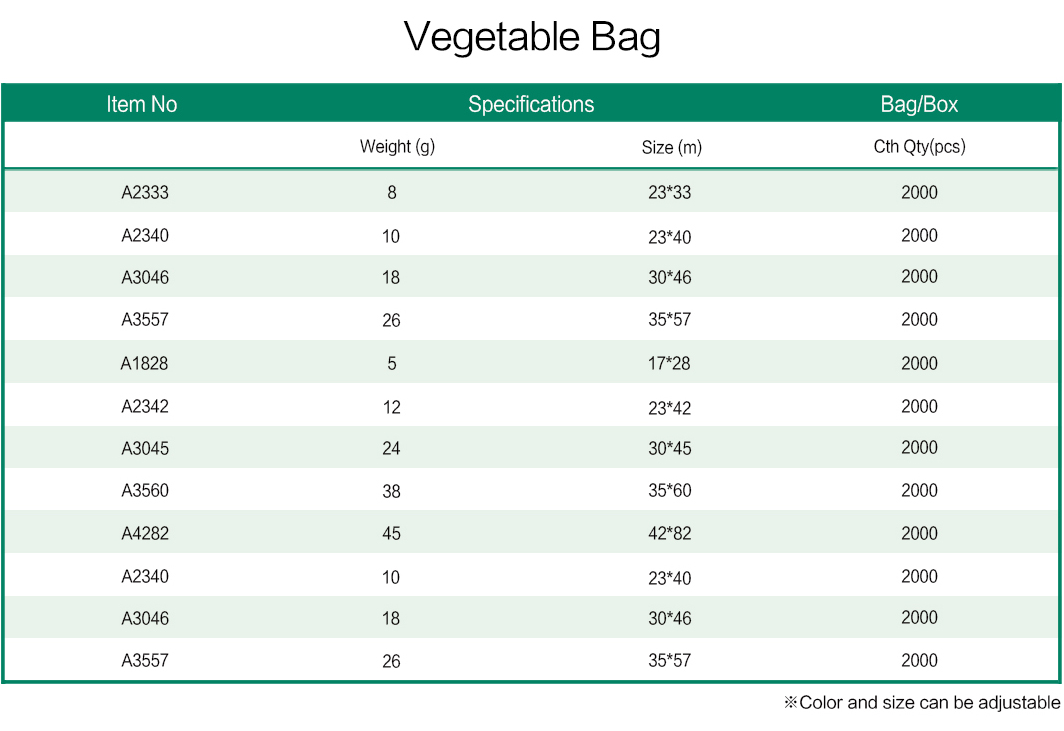
Task: Select the Item No column header
Action: 142,104
